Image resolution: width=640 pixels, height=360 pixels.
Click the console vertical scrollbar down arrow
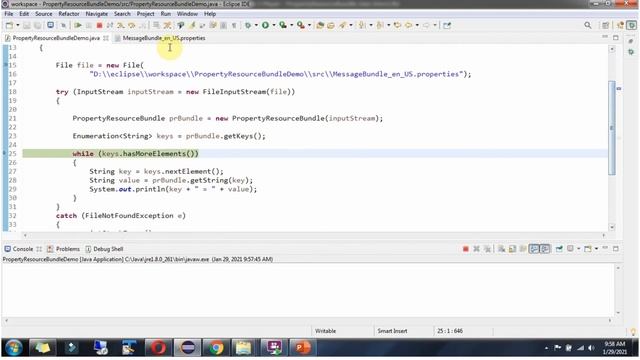(618, 313)
